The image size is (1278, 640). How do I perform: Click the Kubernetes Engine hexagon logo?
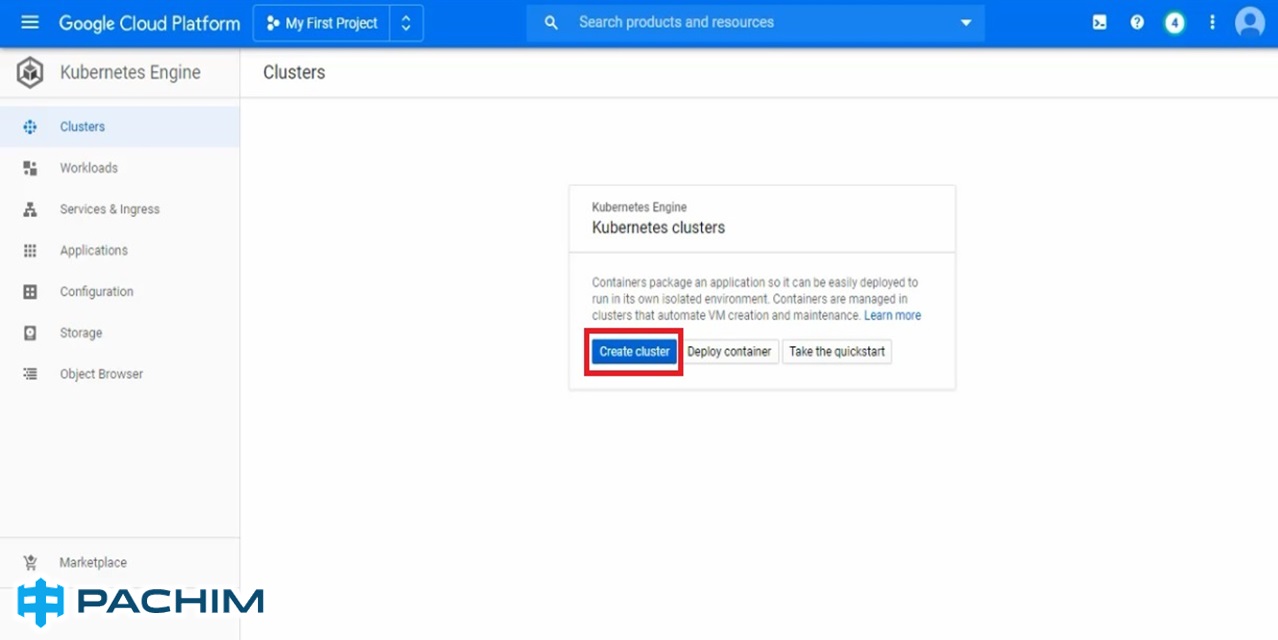(x=30, y=72)
